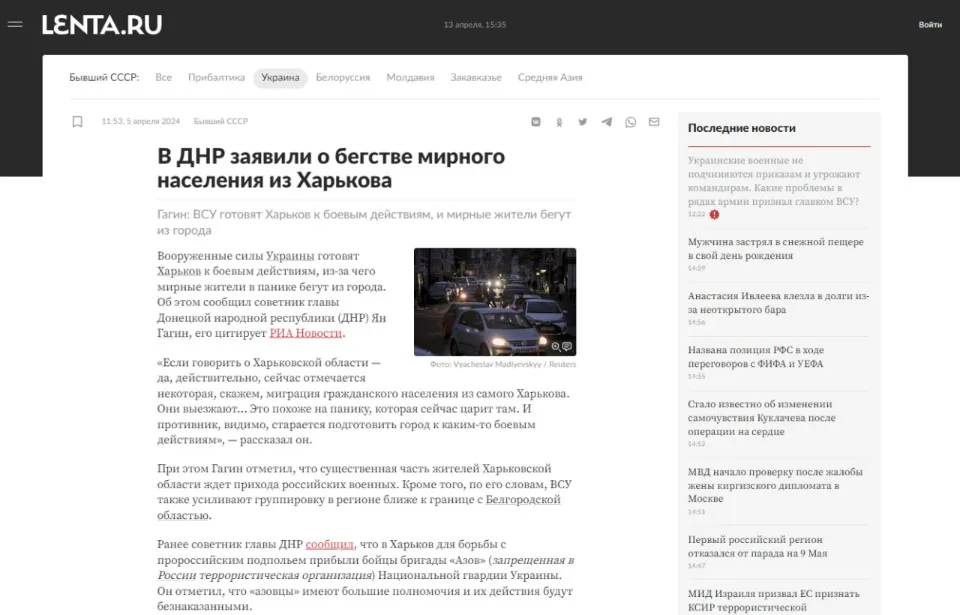Share the article via Odnoklassniki icon
Image resolution: width=960 pixels, height=615 pixels.
click(x=559, y=121)
